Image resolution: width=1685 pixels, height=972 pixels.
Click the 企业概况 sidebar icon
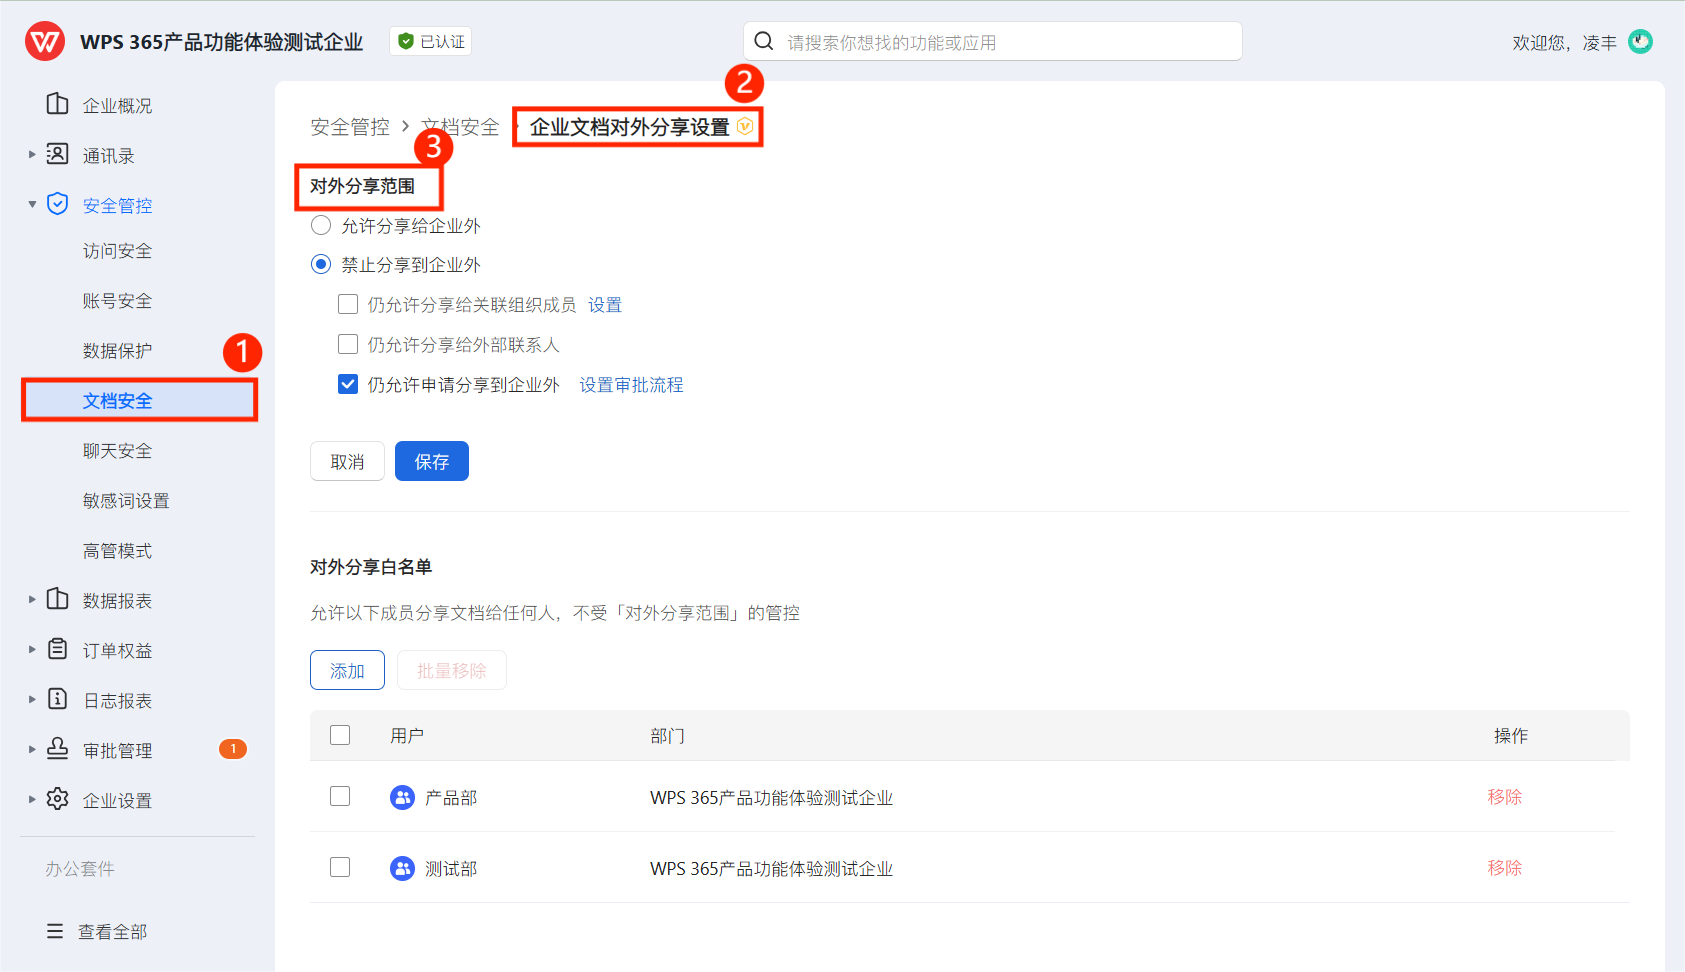pos(58,104)
